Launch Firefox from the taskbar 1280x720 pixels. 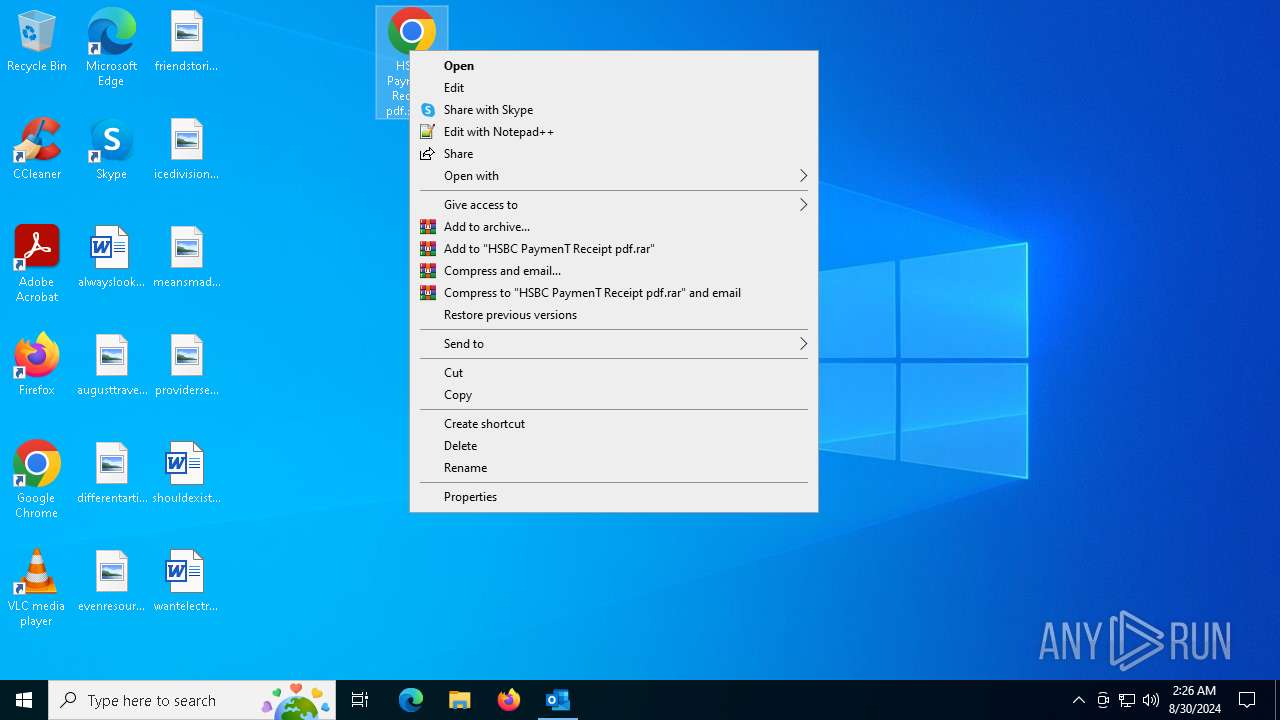point(508,700)
